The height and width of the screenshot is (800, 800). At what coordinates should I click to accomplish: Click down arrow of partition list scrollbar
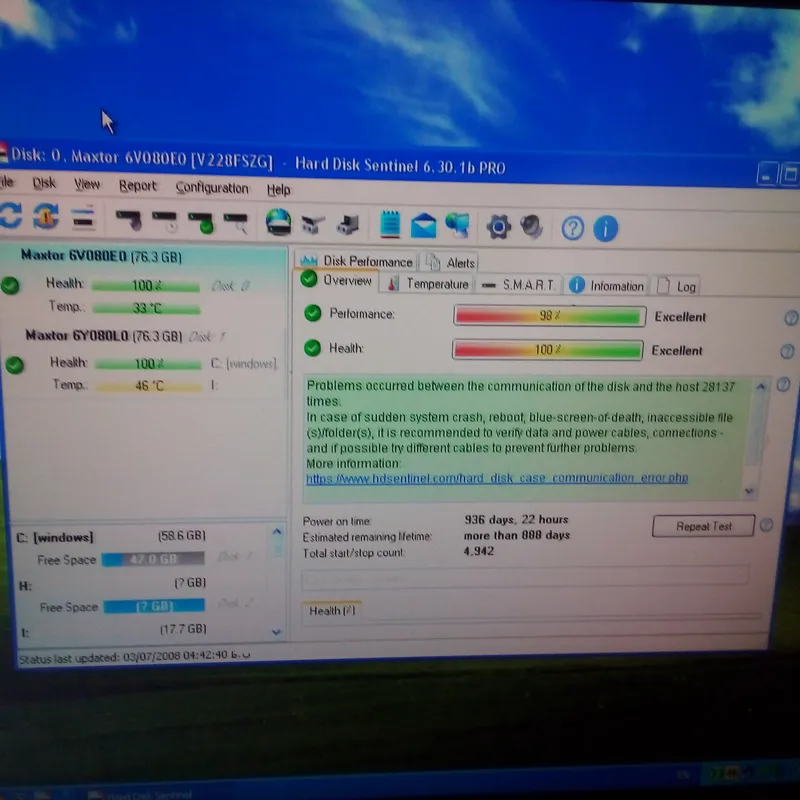click(277, 633)
